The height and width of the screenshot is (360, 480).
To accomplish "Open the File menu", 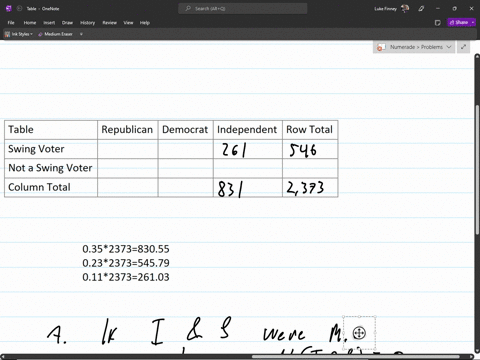I will pos(11,23).
